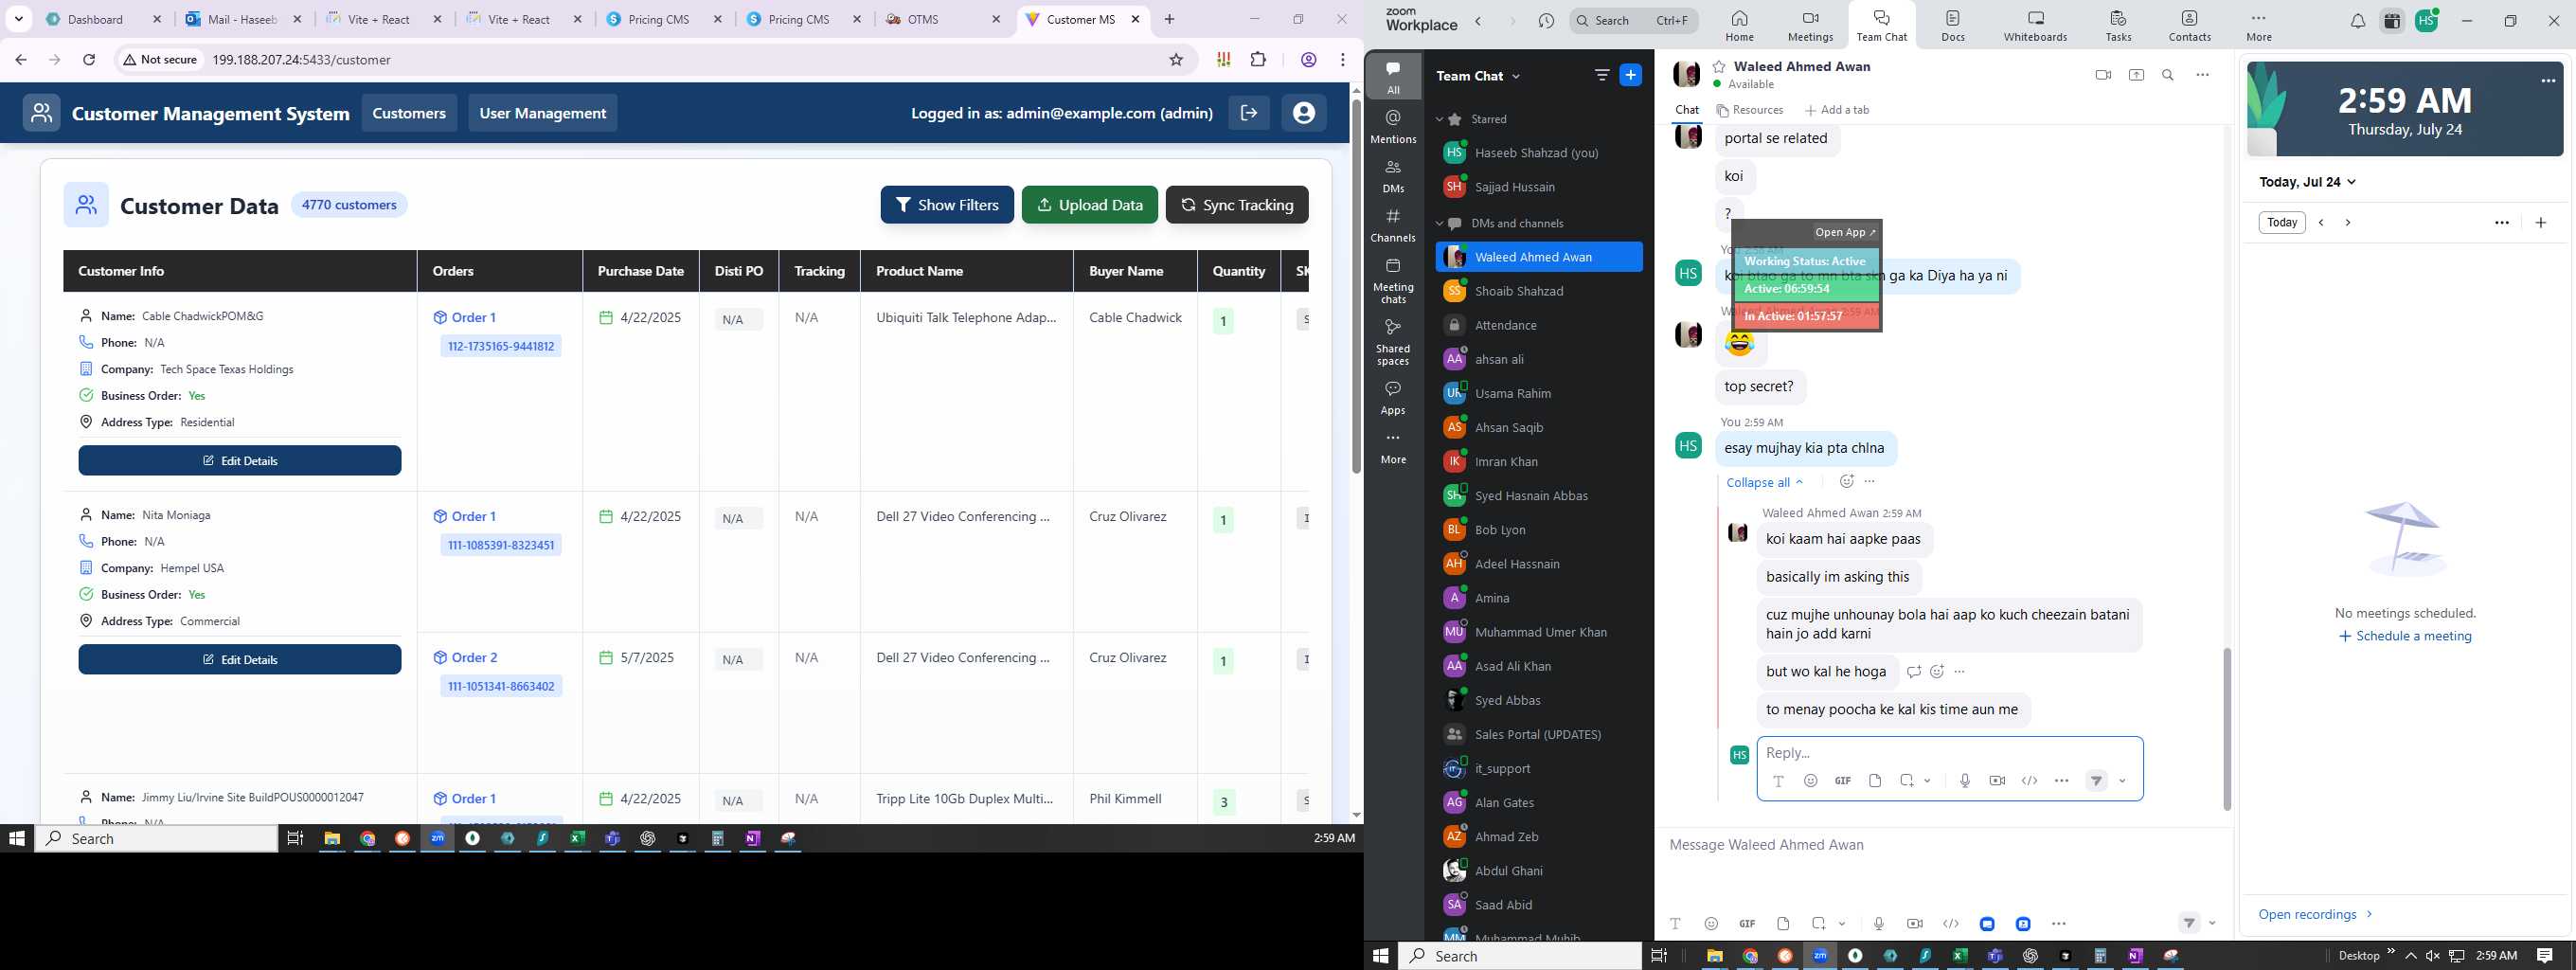Open Apps in Zoom sidebar
This screenshot has width=2576, height=970.
1393,397
